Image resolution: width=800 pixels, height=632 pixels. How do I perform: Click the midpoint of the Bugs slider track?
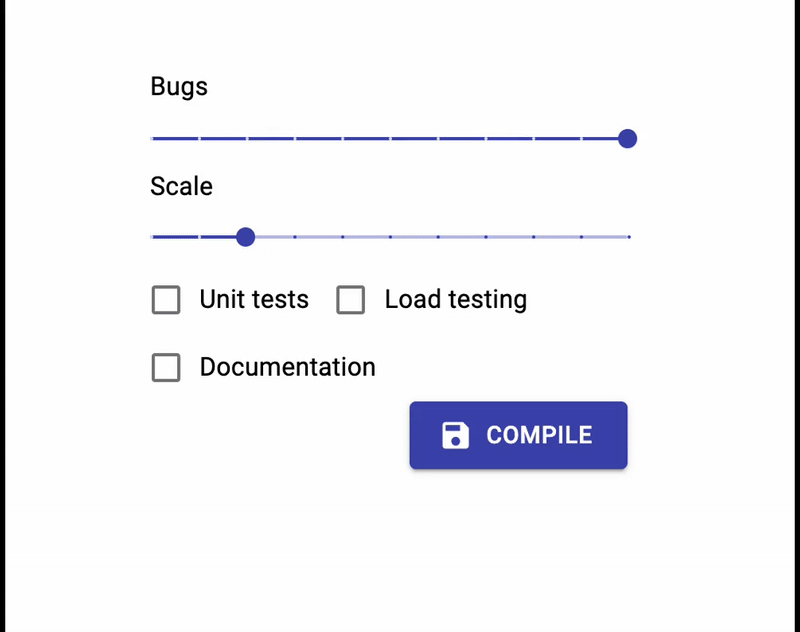click(390, 139)
